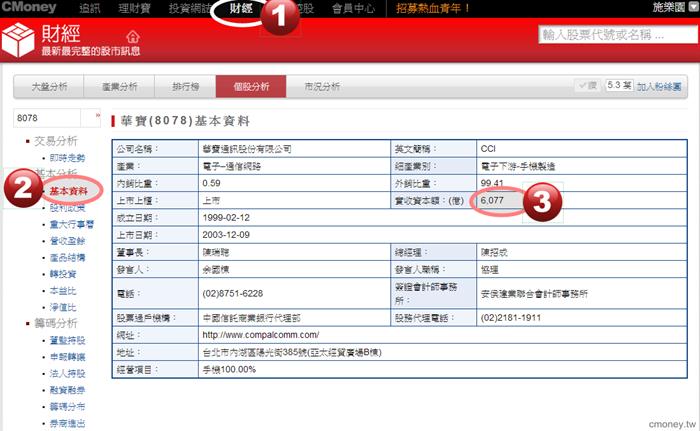Image resolution: width=700 pixels, height=431 pixels.
Task: Open 申報轉讓 in the sidebar
Action: click(x=67, y=357)
